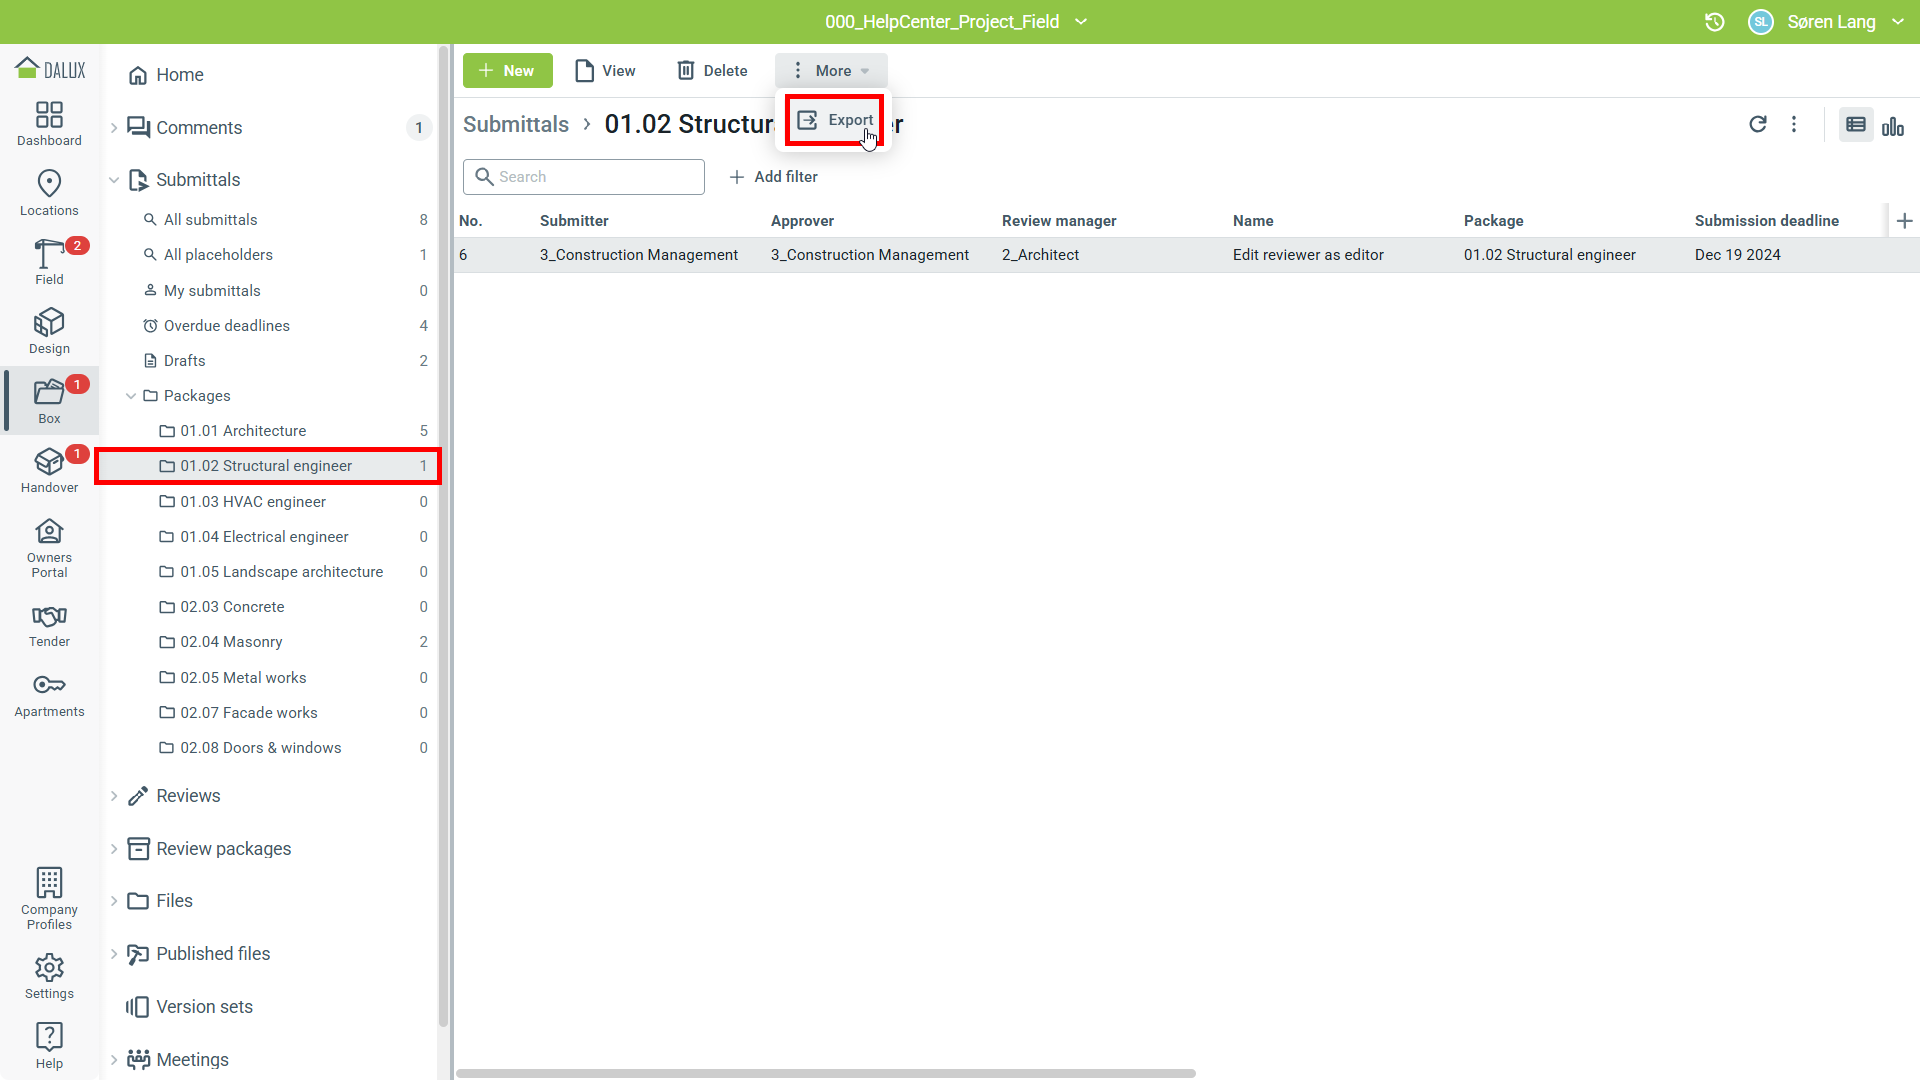Switch to the chart view icon
Screen dimensions: 1920x1080
pyautogui.click(x=1892, y=125)
